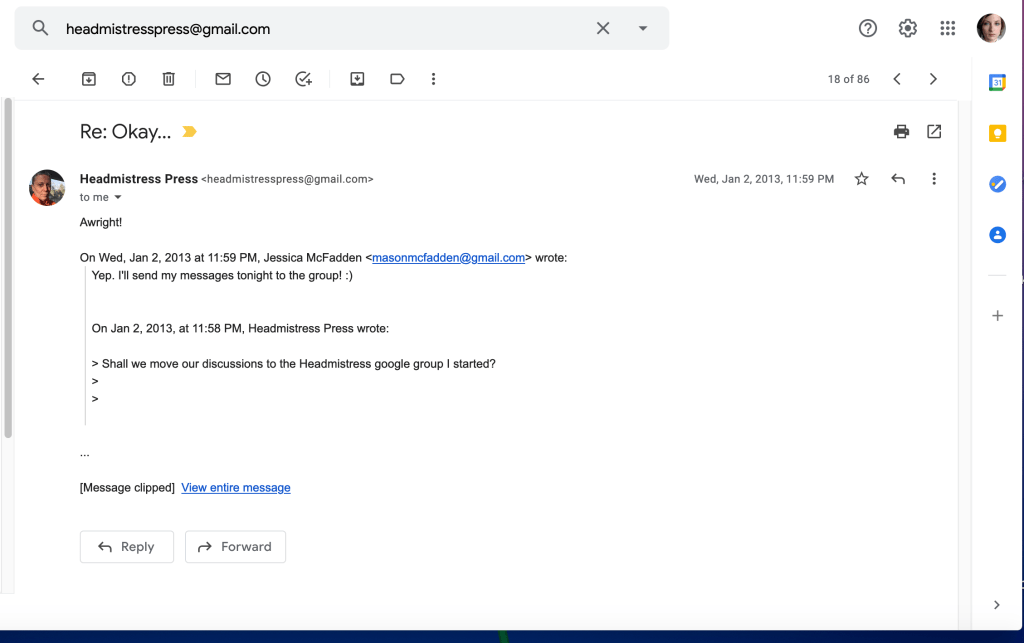Image resolution: width=1024 pixels, height=643 pixels.
Task: Open the message's More options menu
Action: pyautogui.click(x=934, y=179)
